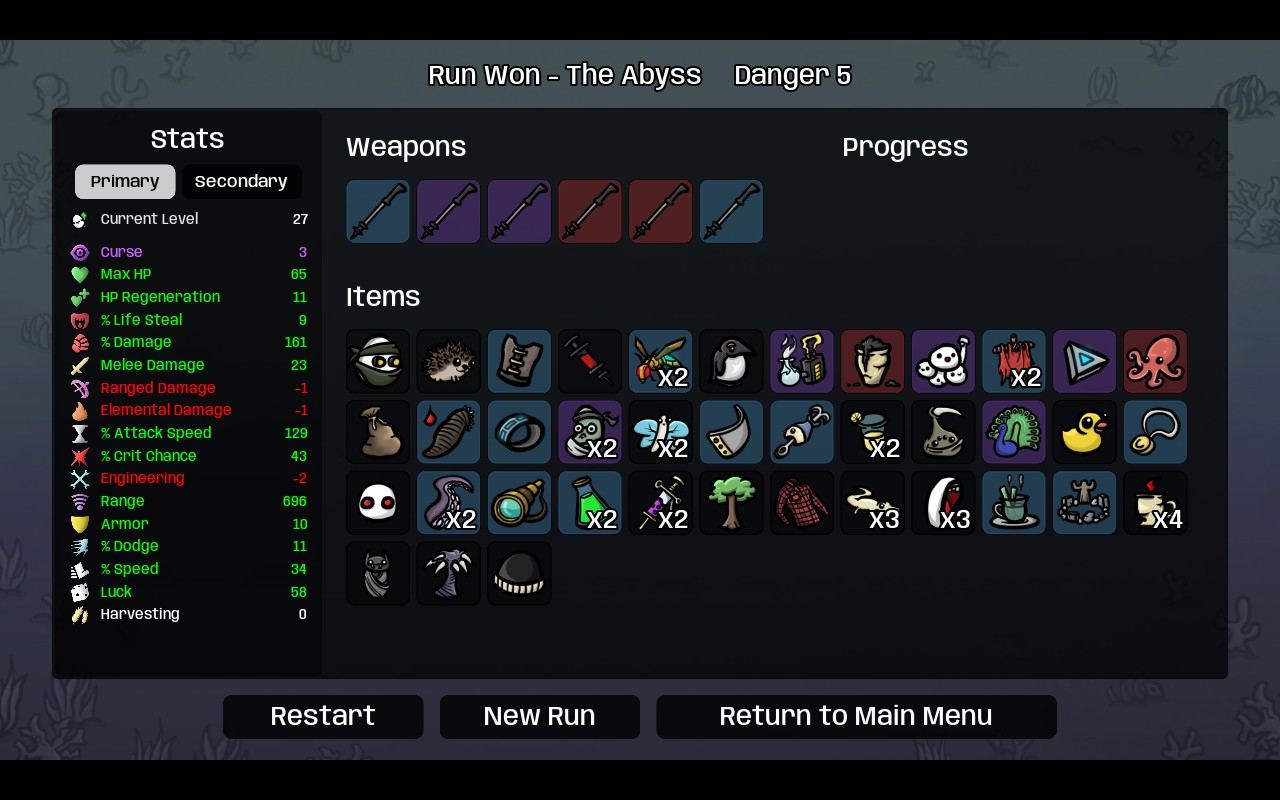This screenshot has height=800, width=1280.
Task: Click the black beanie hat item
Action: click(519, 574)
